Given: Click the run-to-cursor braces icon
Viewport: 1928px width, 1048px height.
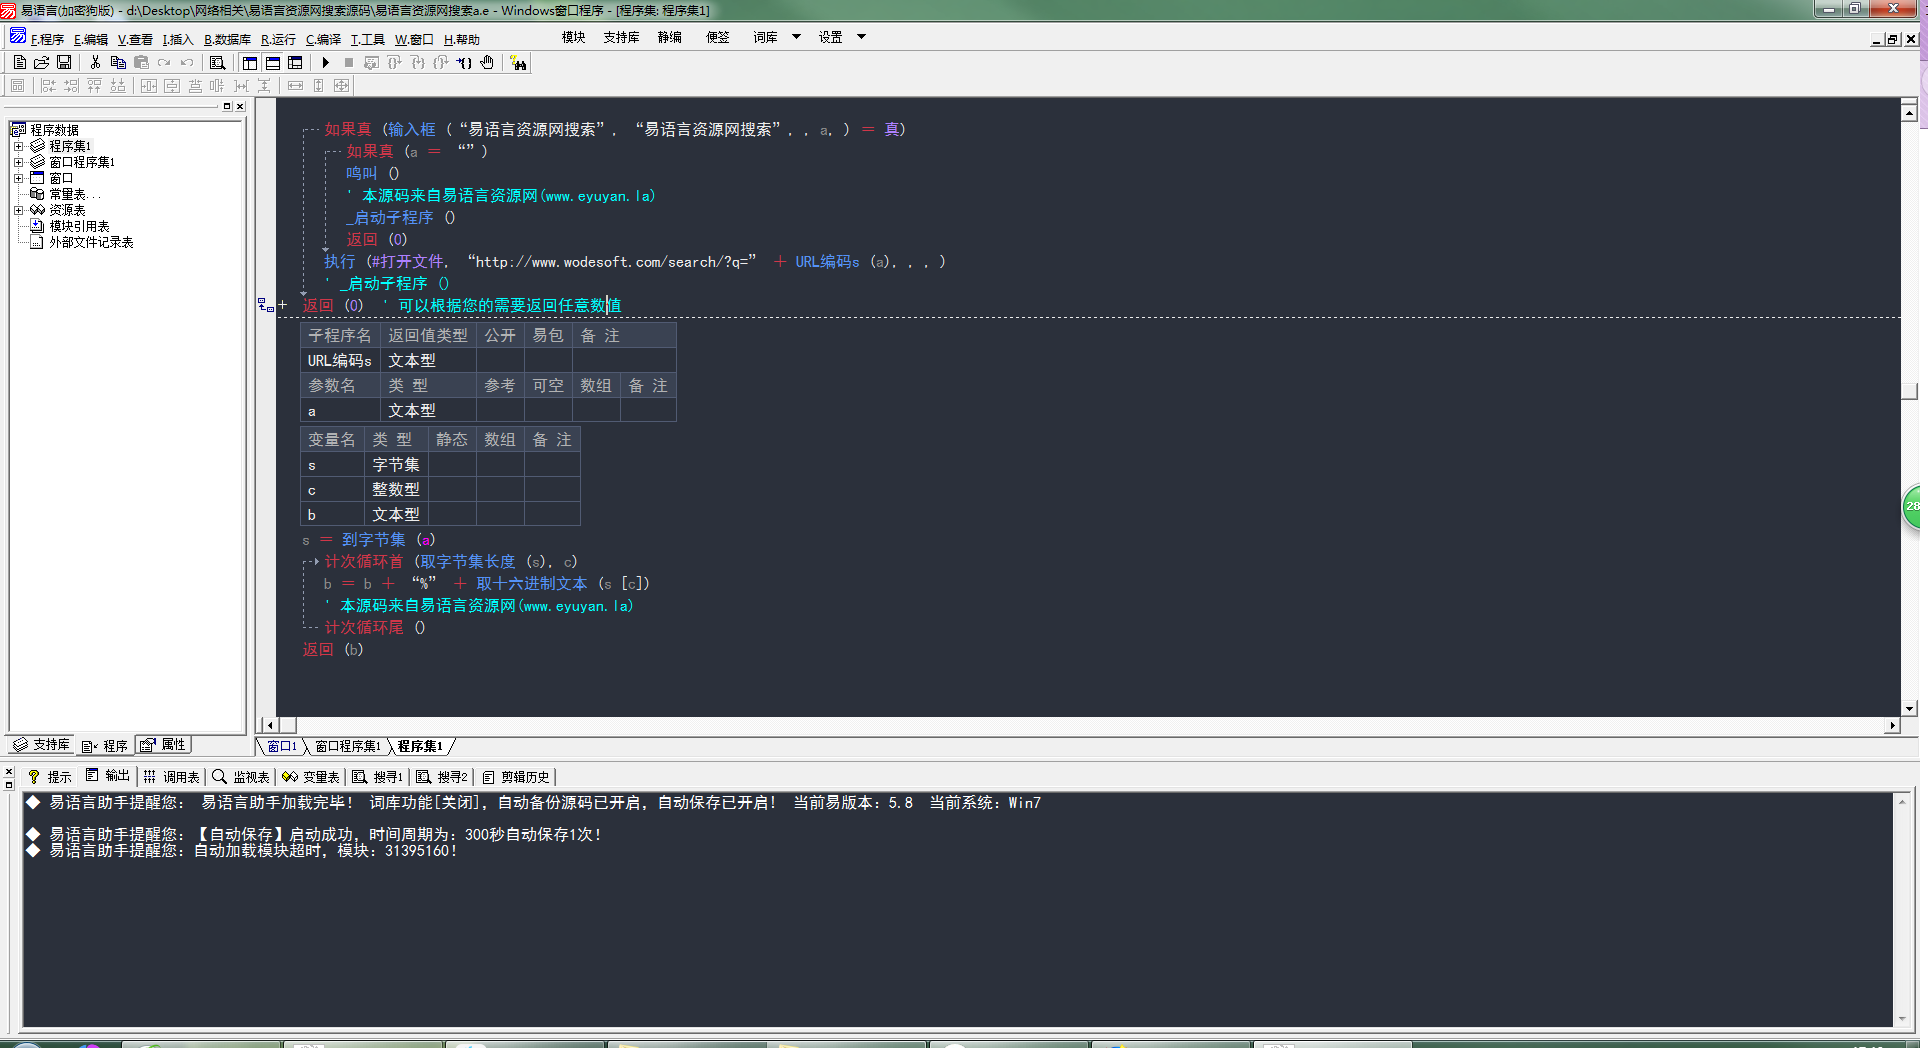Looking at the screenshot, I should point(464,62).
